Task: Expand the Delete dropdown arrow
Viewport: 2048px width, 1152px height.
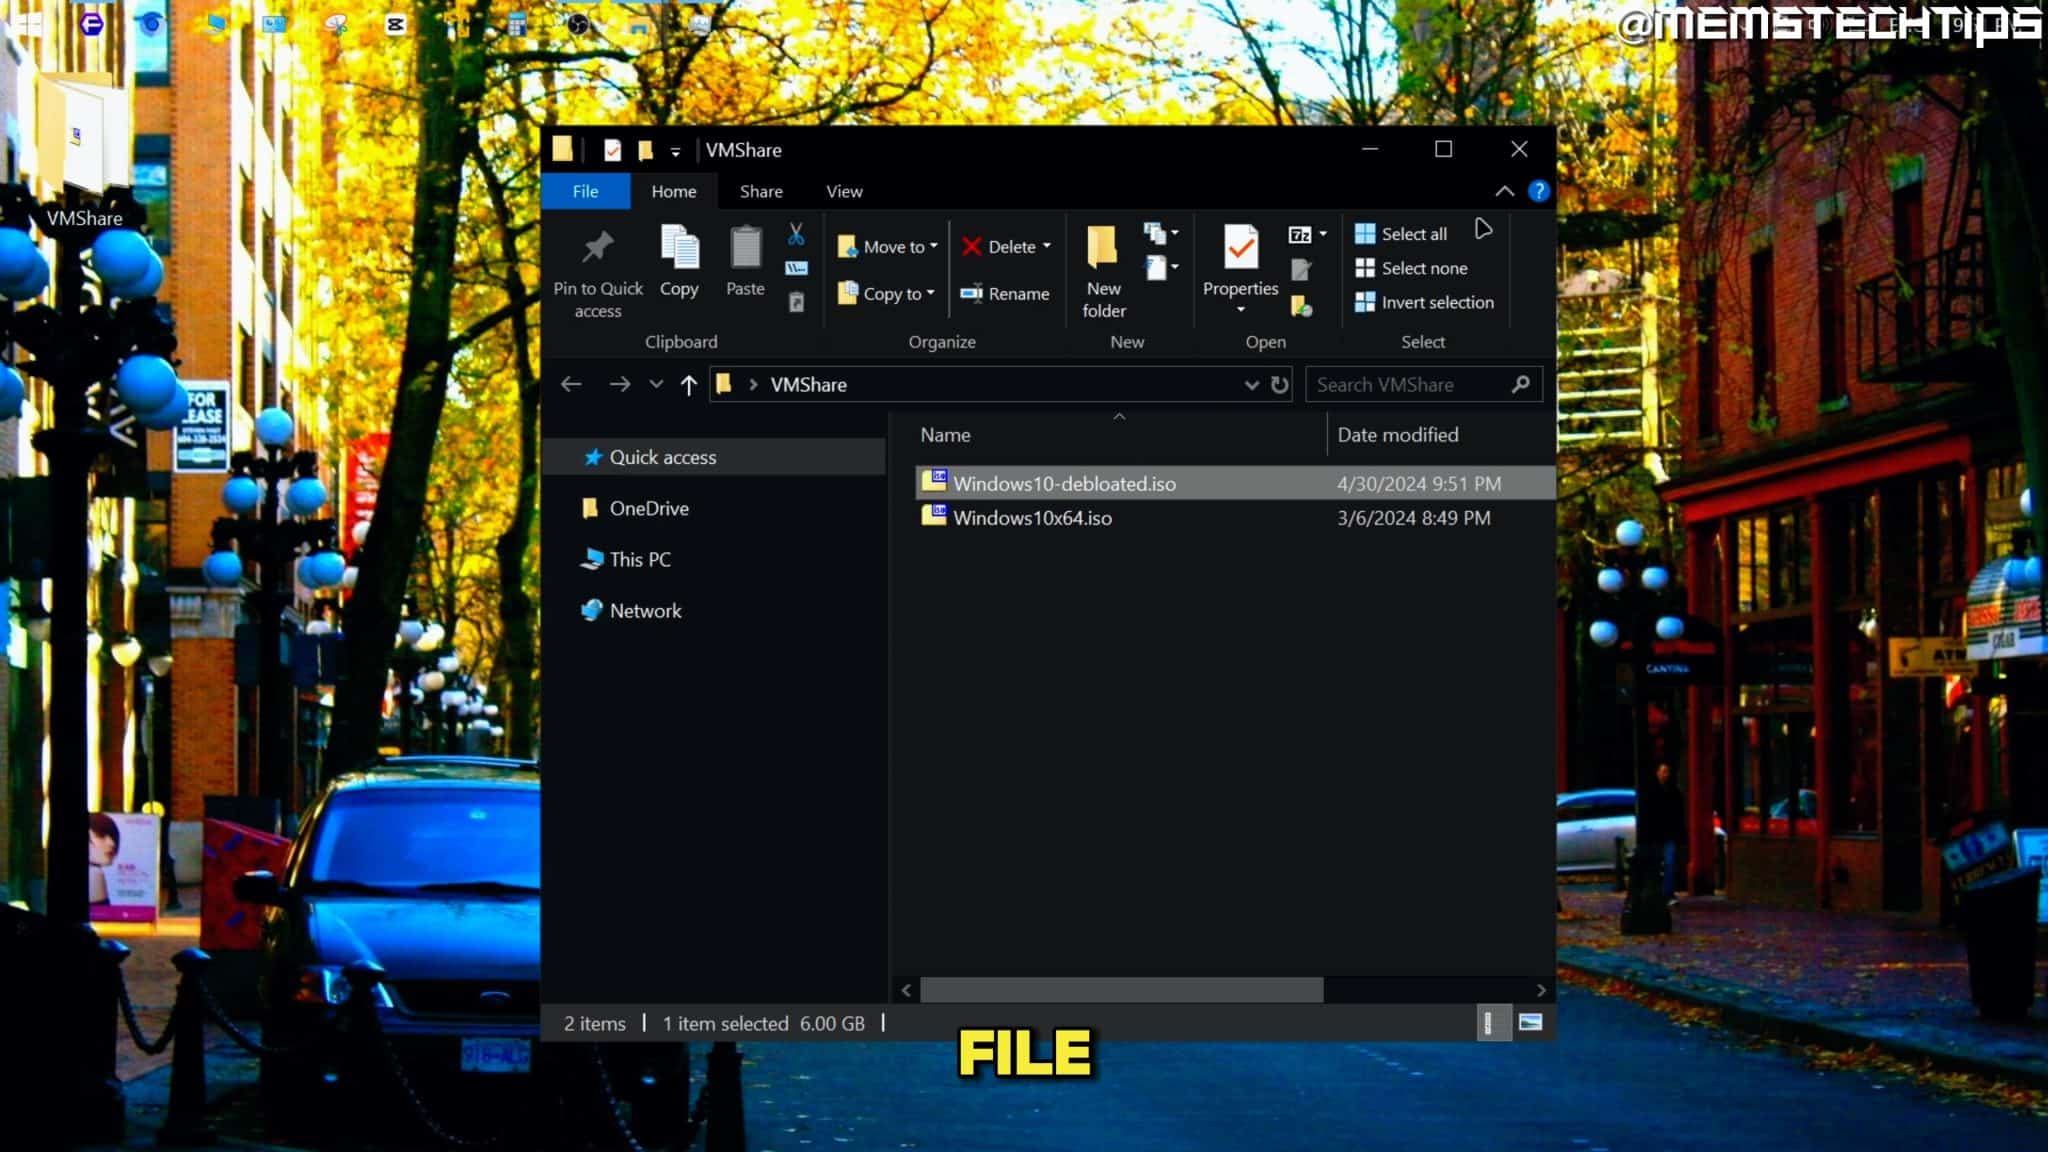Action: coord(1047,246)
